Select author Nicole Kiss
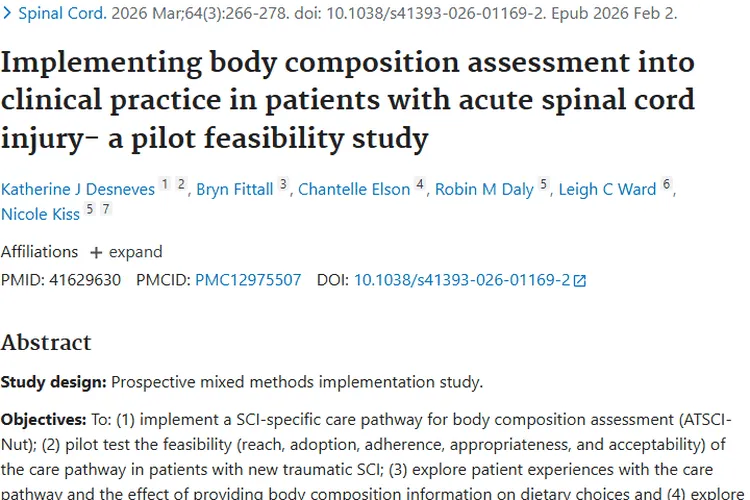The image size is (750, 500). [40, 214]
